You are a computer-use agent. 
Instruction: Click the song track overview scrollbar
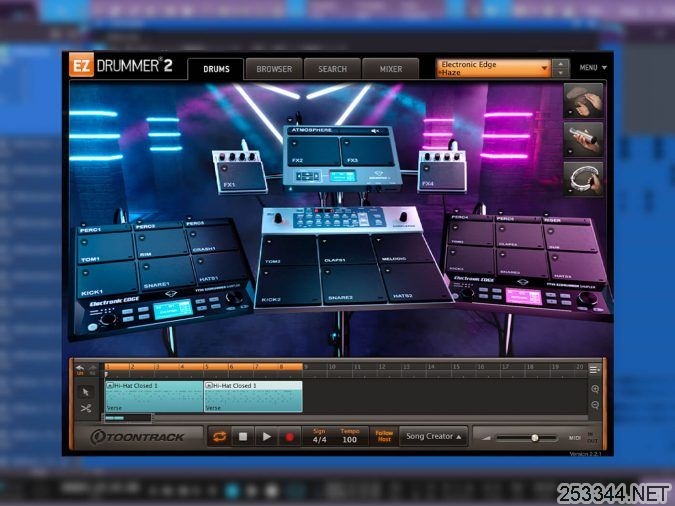127,418
